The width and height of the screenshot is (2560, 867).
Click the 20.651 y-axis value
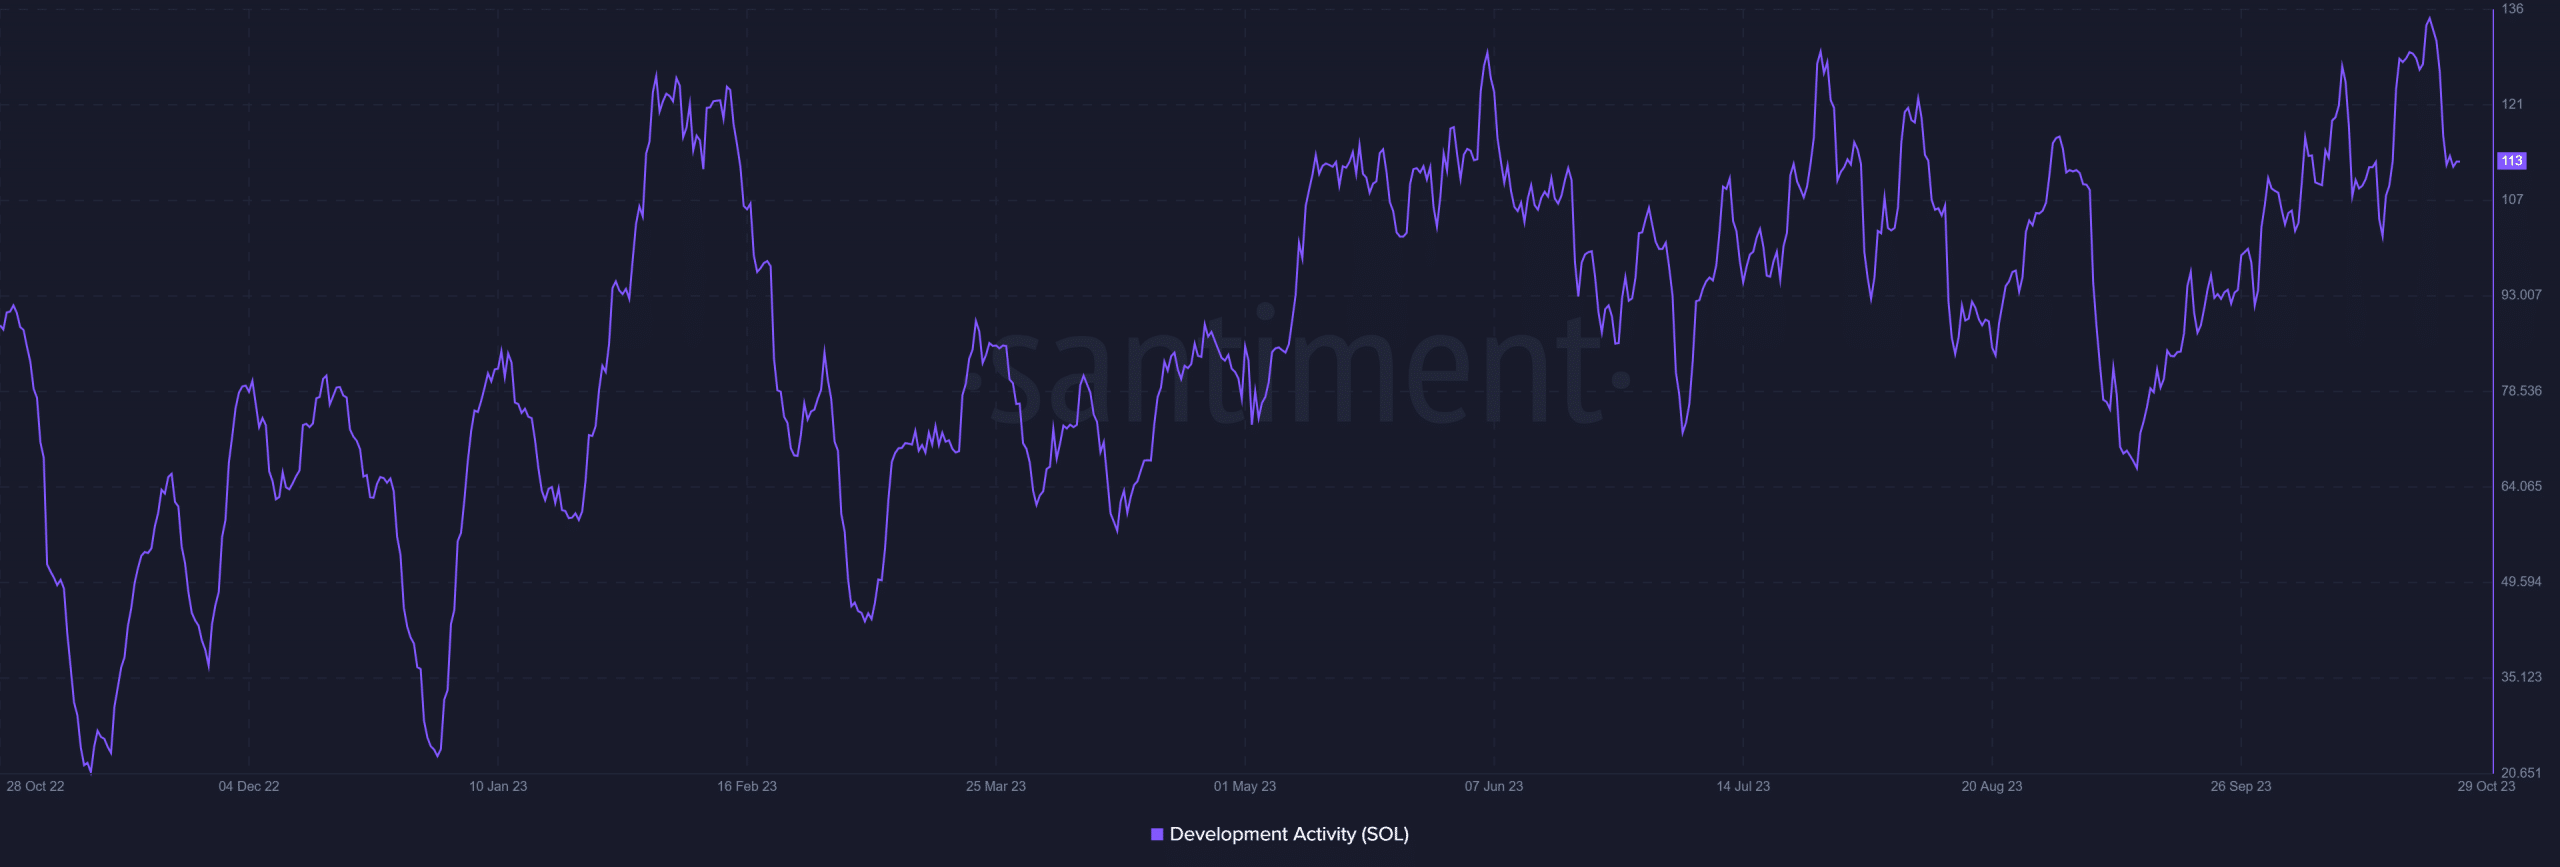coord(2521,772)
